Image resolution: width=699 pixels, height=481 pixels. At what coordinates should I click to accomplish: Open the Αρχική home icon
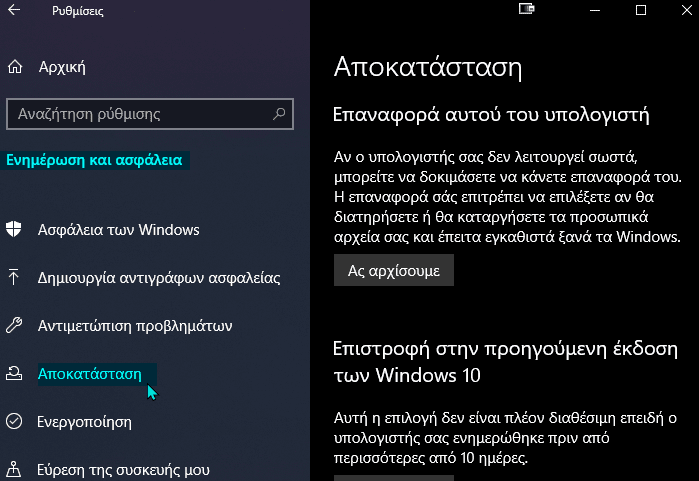[15, 67]
